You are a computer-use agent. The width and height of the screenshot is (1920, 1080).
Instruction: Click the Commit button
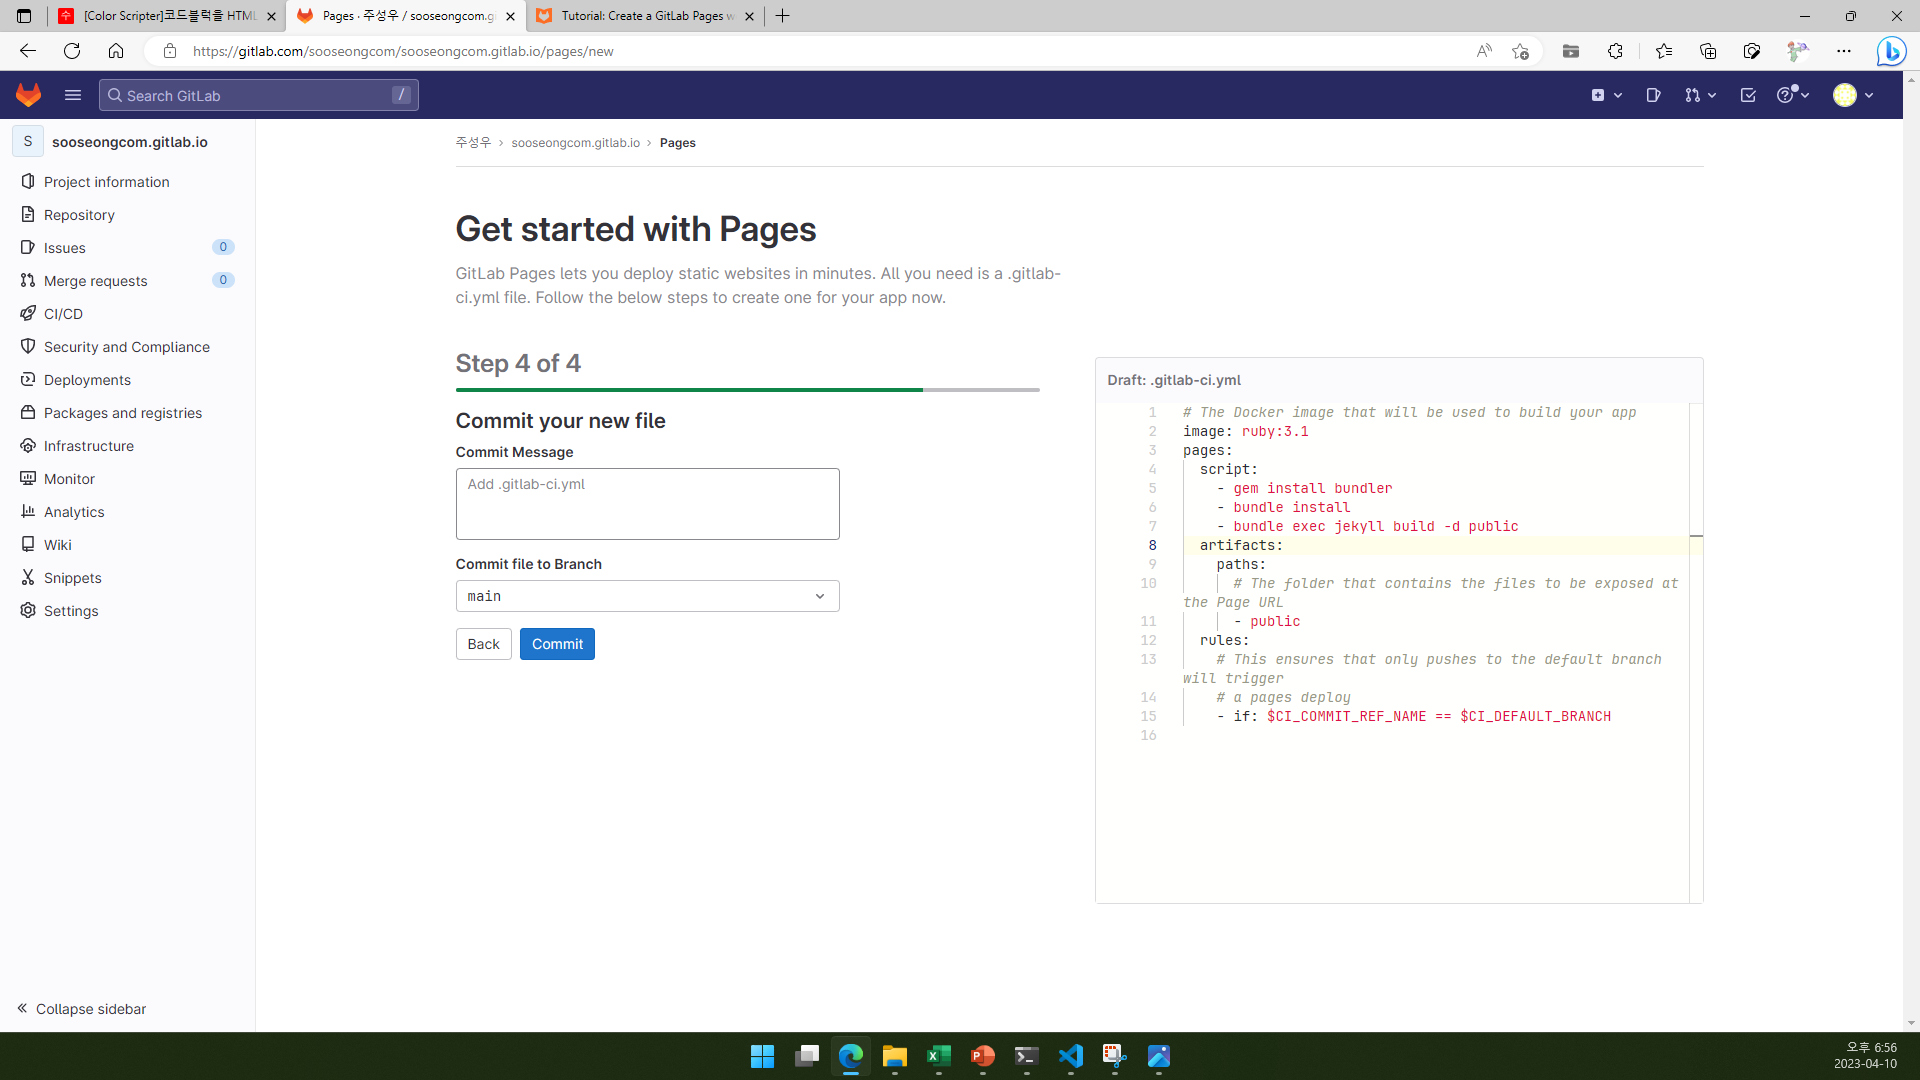coord(556,645)
